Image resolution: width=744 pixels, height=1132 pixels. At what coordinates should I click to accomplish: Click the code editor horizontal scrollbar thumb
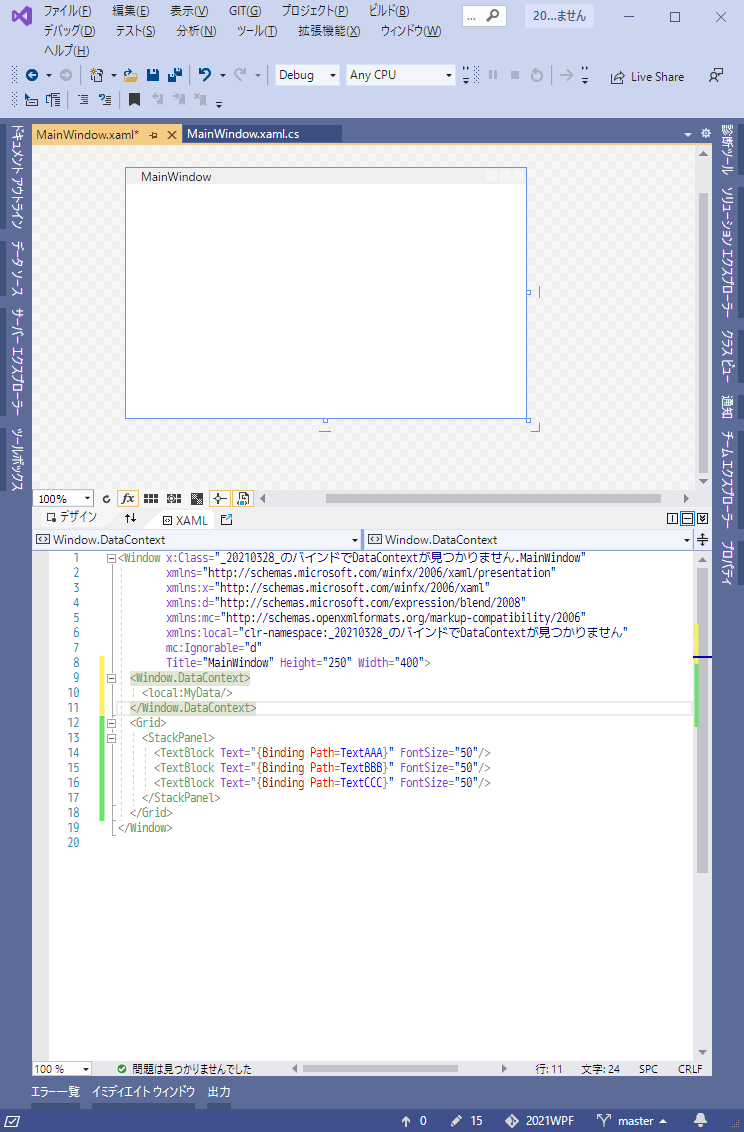pos(380,1068)
